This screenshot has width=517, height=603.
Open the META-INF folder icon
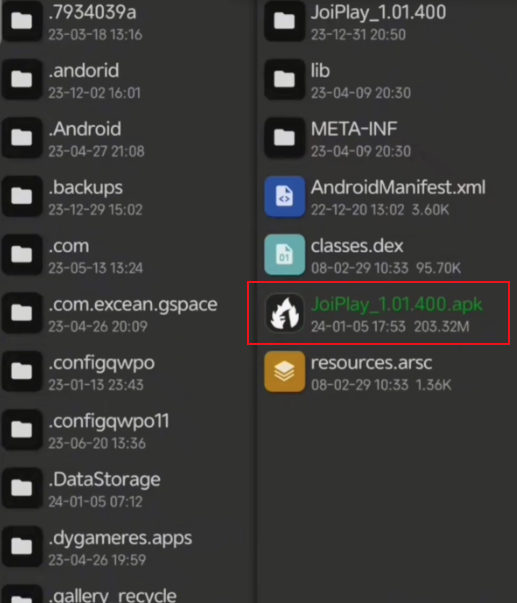[x=285, y=138]
